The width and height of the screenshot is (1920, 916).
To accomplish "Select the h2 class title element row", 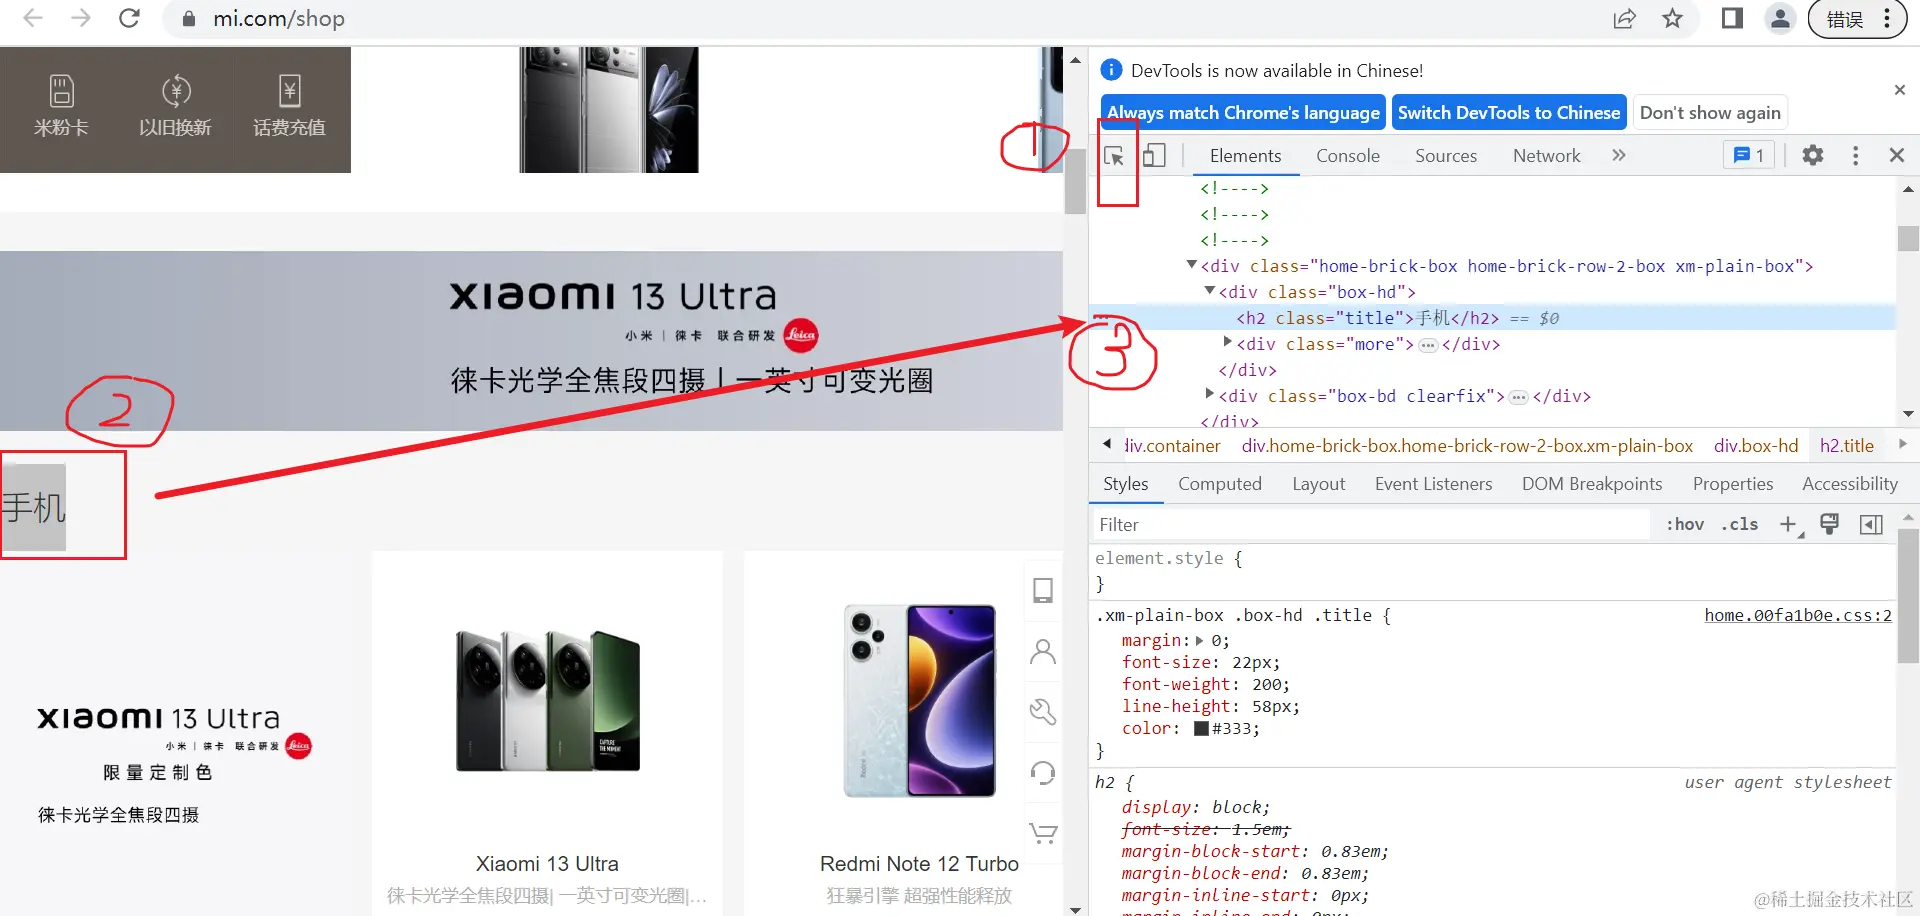I will 1492,318.
